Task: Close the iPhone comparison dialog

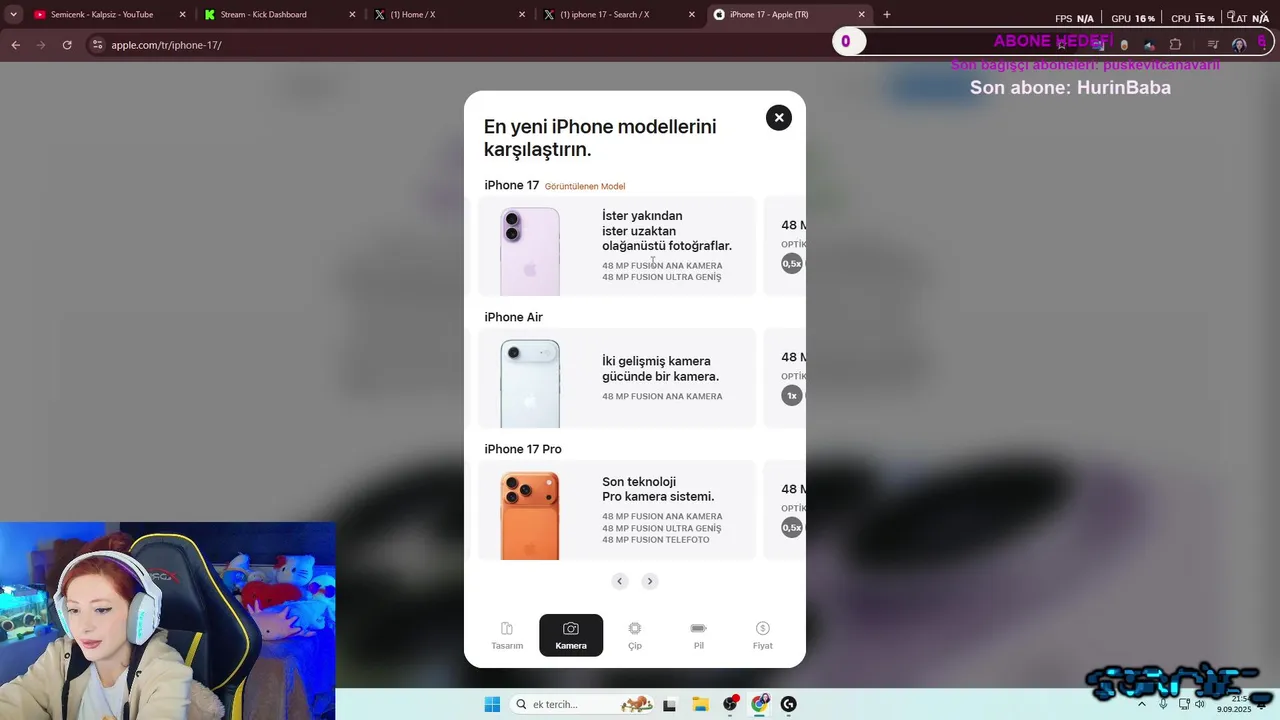Action: point(778,118)
